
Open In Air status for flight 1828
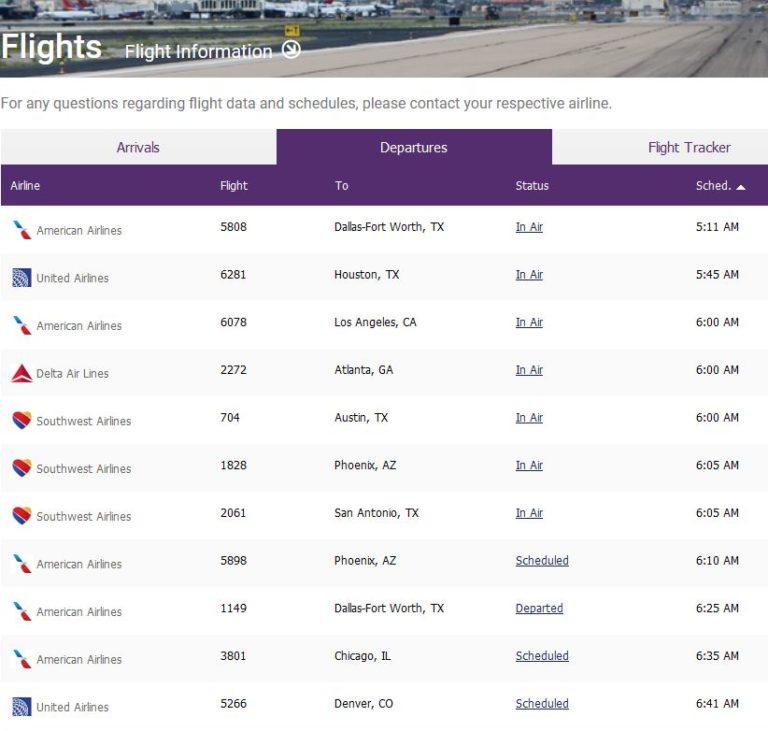click(x=529, y=465)
